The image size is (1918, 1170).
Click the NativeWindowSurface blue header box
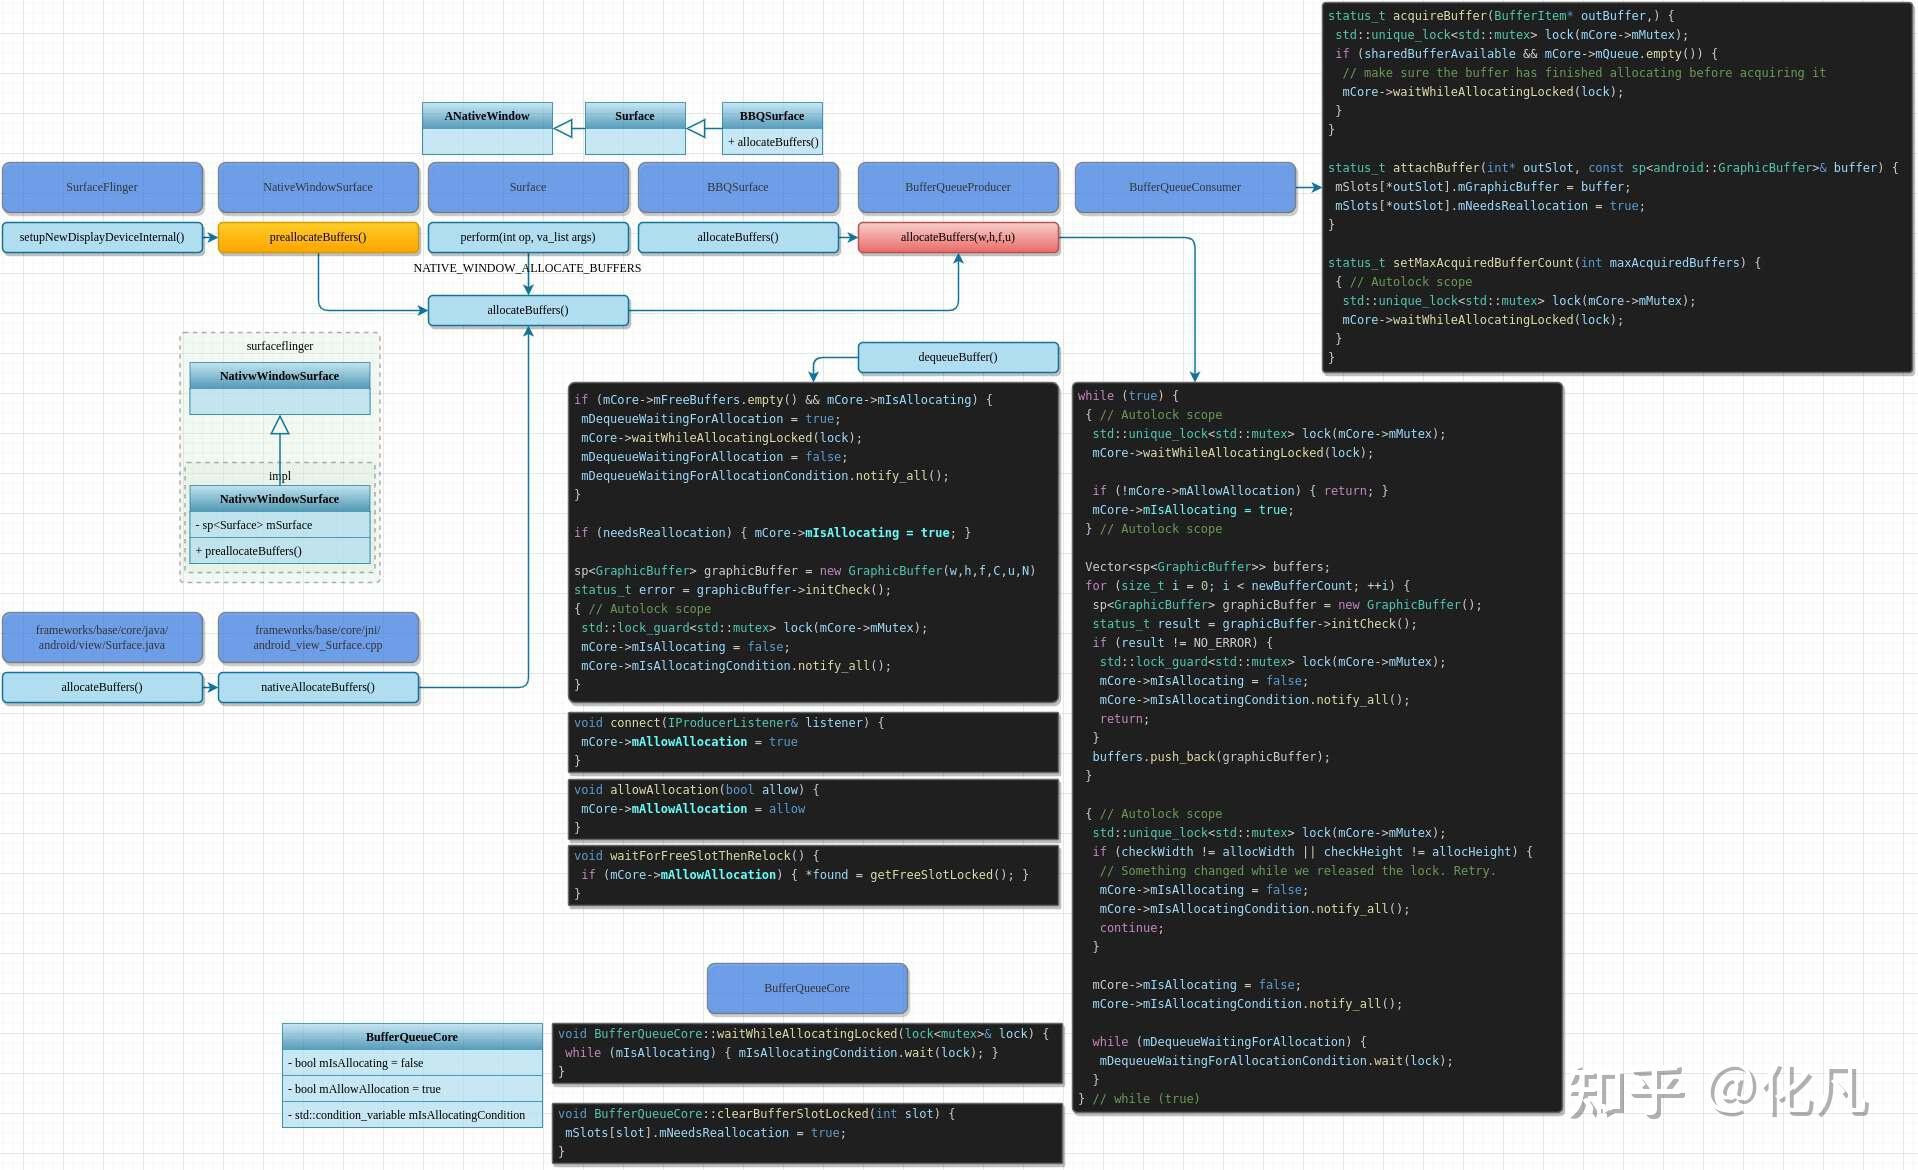[x=318, y=187]
